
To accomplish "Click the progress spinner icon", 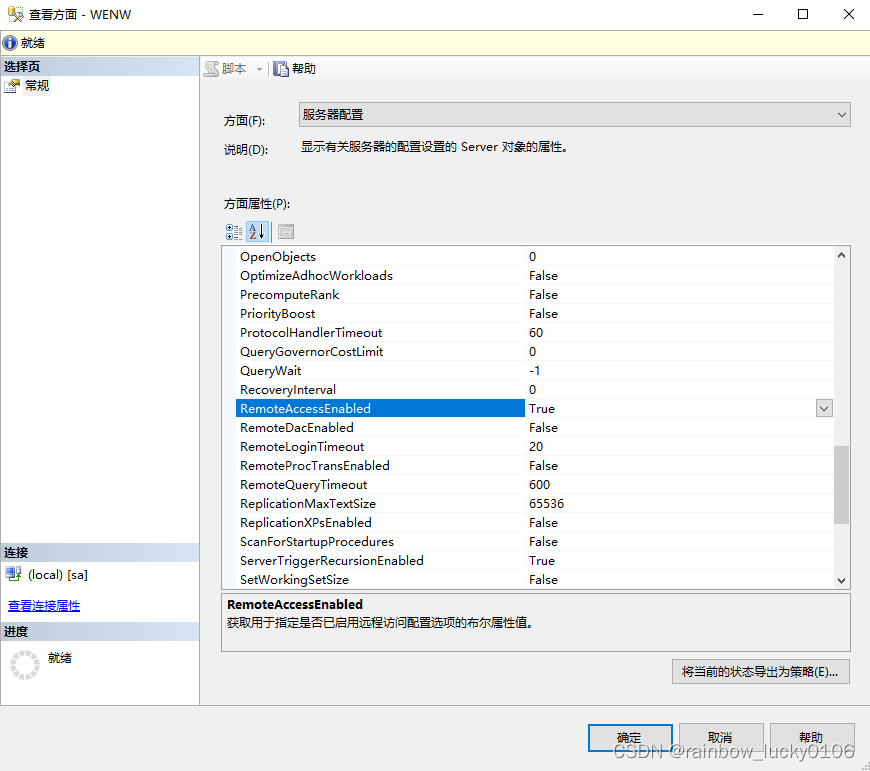I will click(x=25, y=665).
